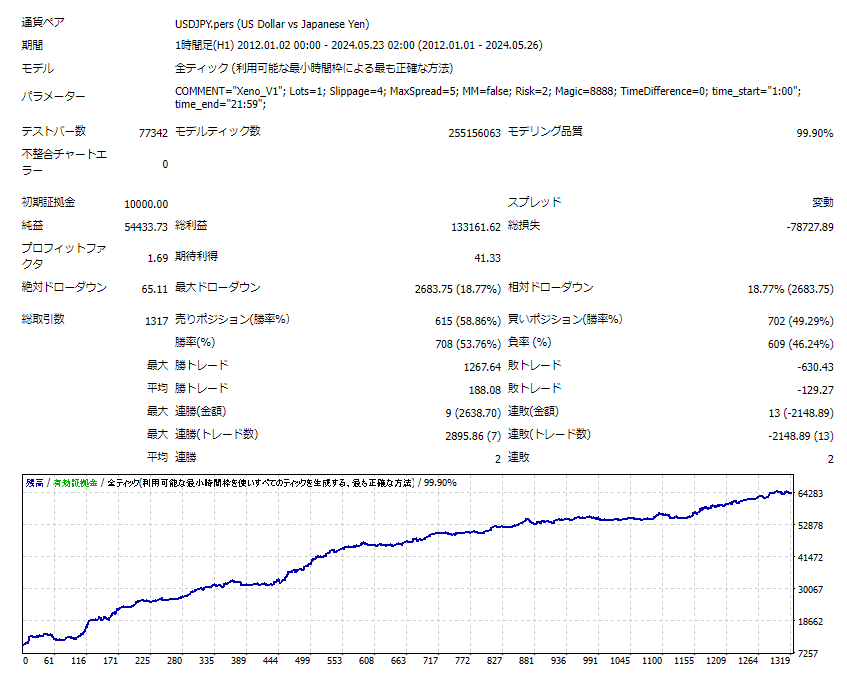Click the chart axis value 64283

[x=810, y=494]
